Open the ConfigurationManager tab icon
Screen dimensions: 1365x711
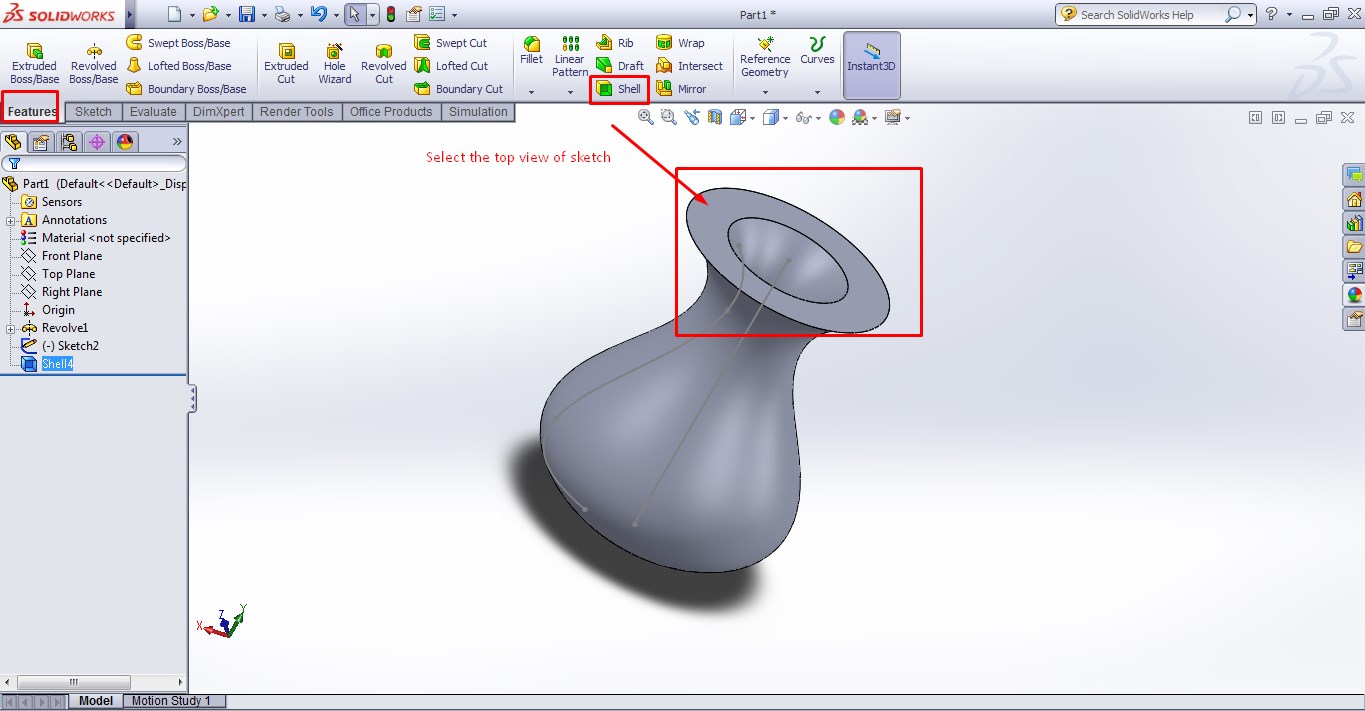[69, 142]
